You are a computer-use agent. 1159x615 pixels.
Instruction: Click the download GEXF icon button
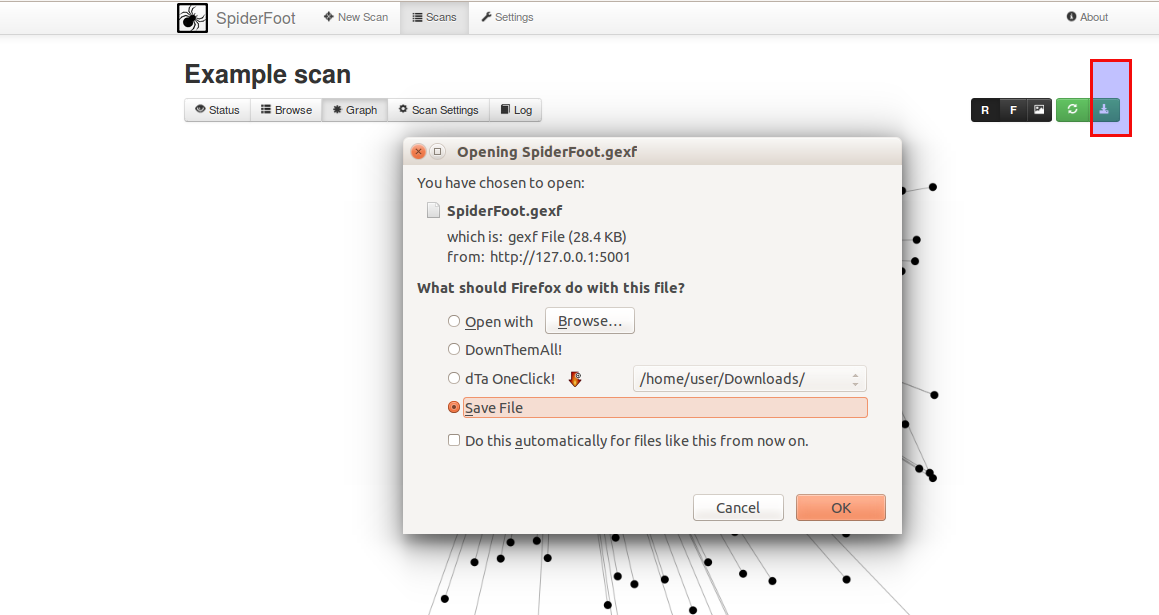click(x=1104, y=110)
